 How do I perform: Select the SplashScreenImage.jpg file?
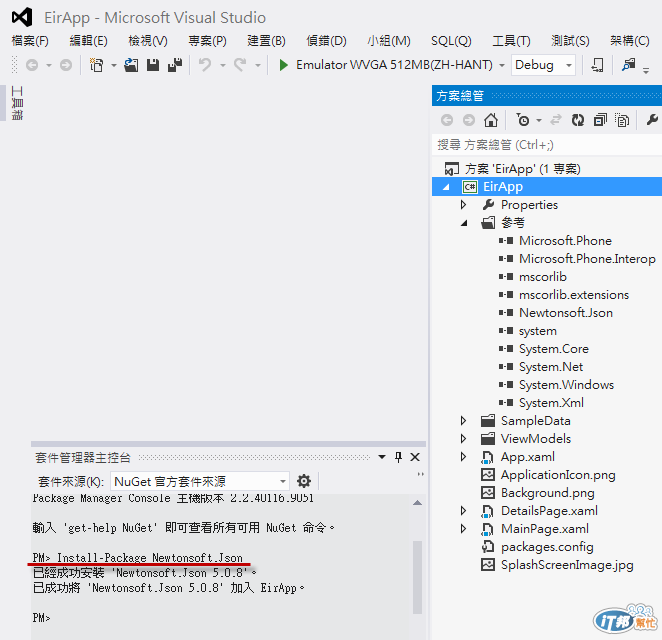(567, 565)
